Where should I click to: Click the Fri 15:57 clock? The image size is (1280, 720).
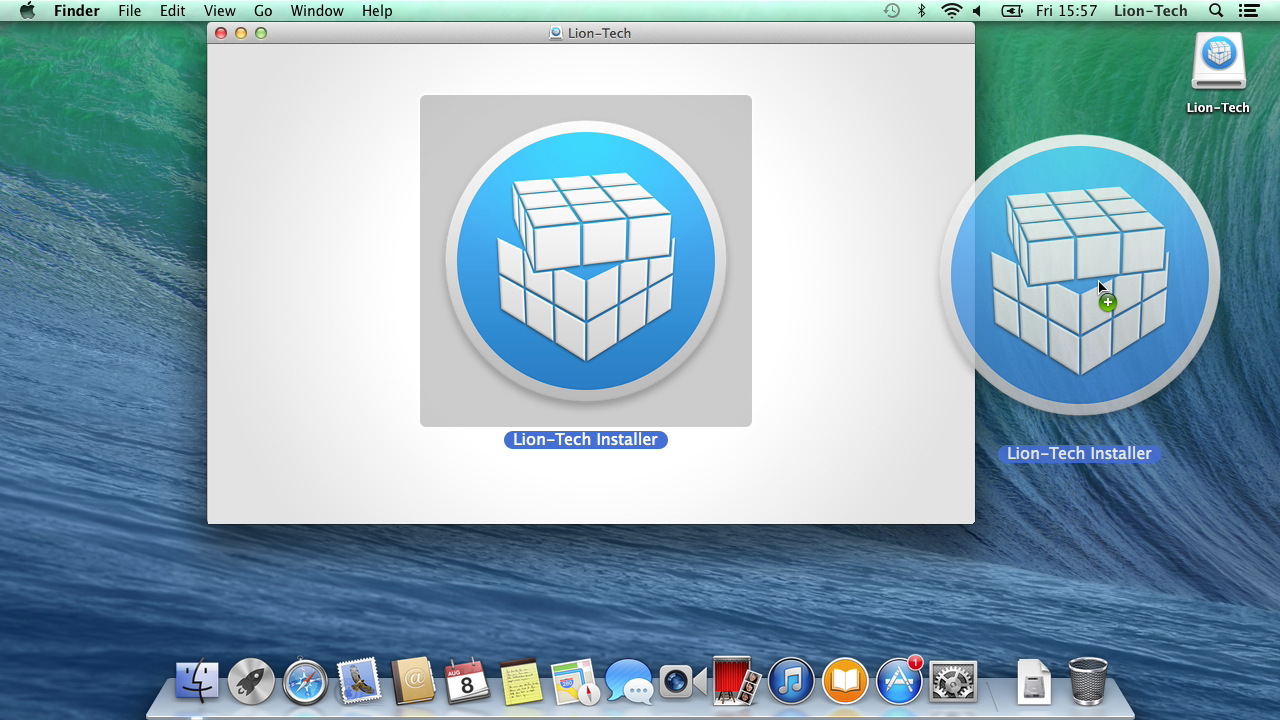[x=1066, y=11]
